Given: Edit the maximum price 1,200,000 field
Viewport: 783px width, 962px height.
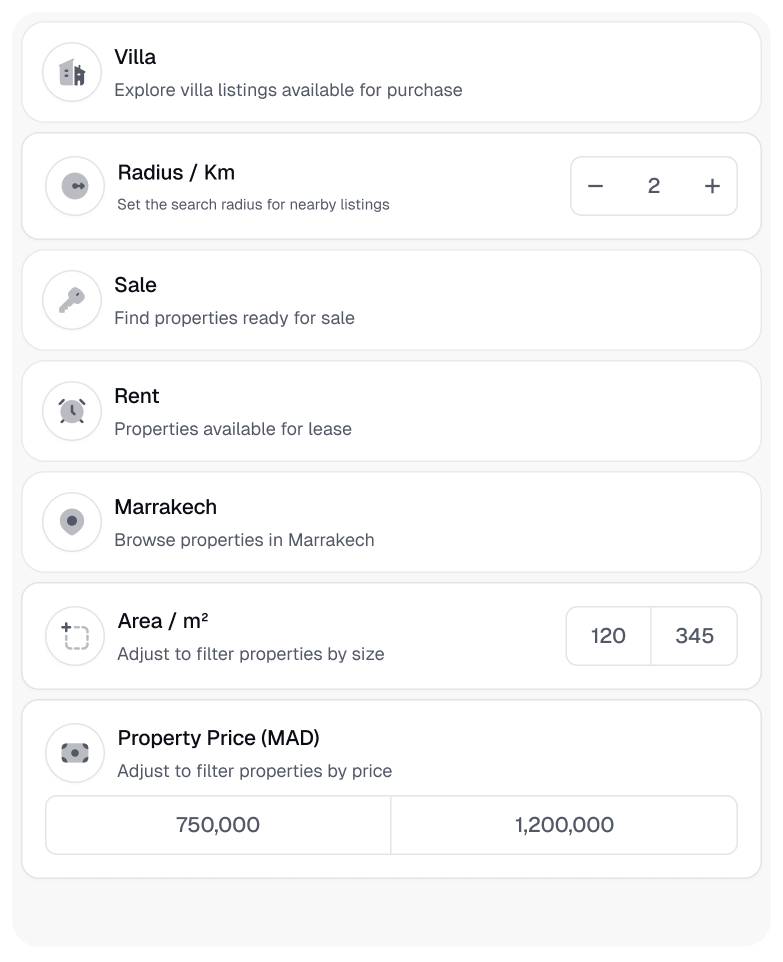Looking at the screenshot, I should click(x=564, y=825).
